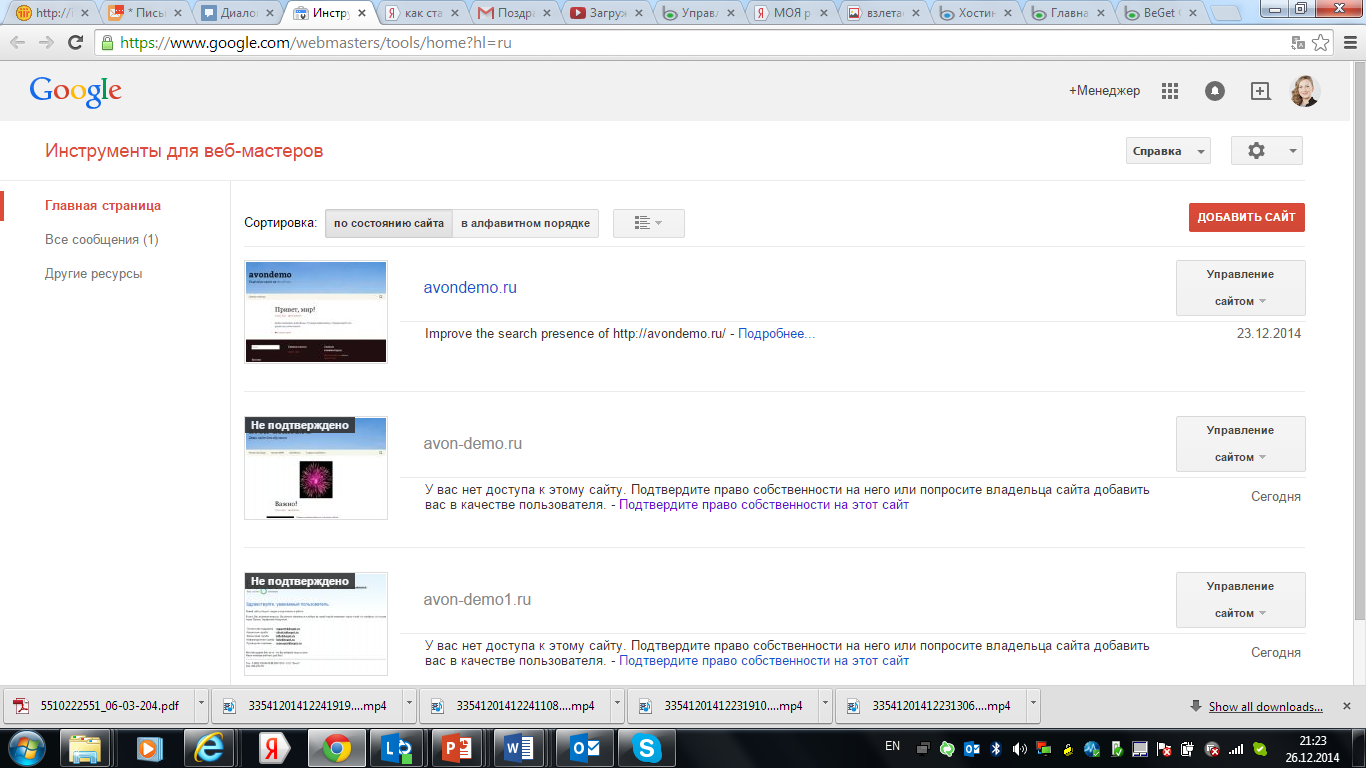Open Управление сайтом for avon-demo1.ru
This screenshot has width=1366, height=768.
pos(1240,599)
